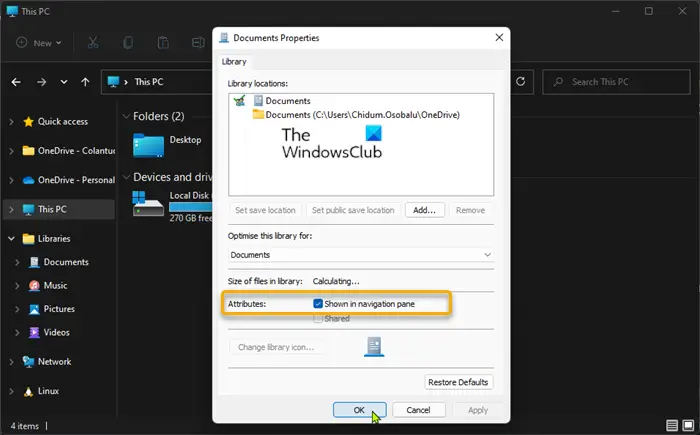The image size is (700, 435).
Task: Expand the Network tree node
Action: [x=11, y=362]
